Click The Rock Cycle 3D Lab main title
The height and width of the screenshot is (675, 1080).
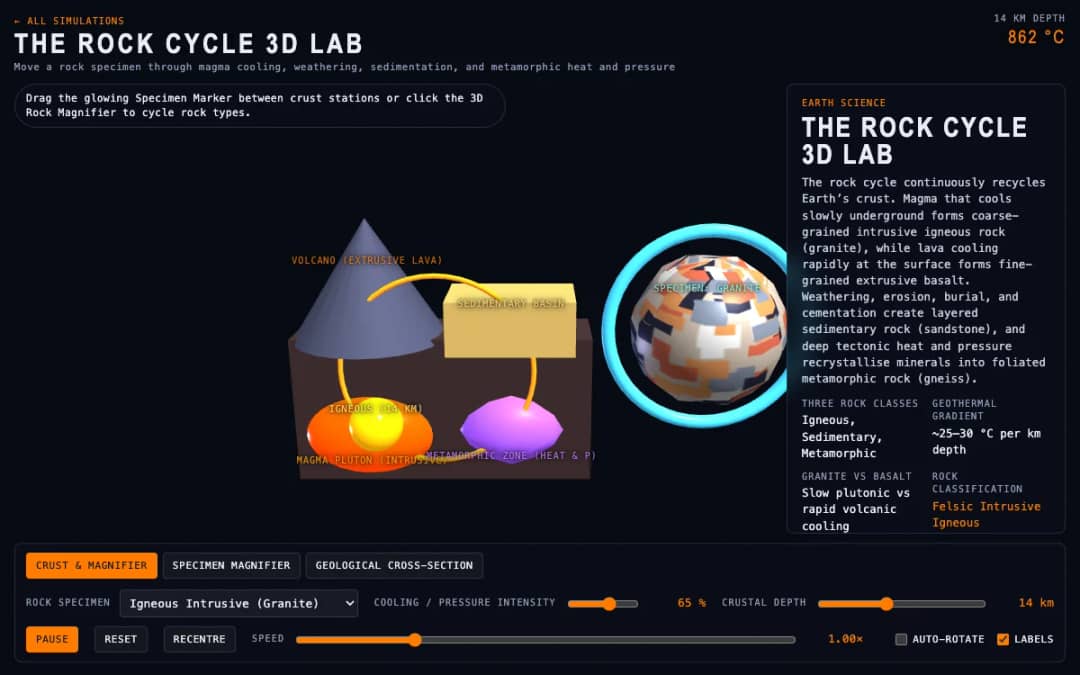pos(188,44)
